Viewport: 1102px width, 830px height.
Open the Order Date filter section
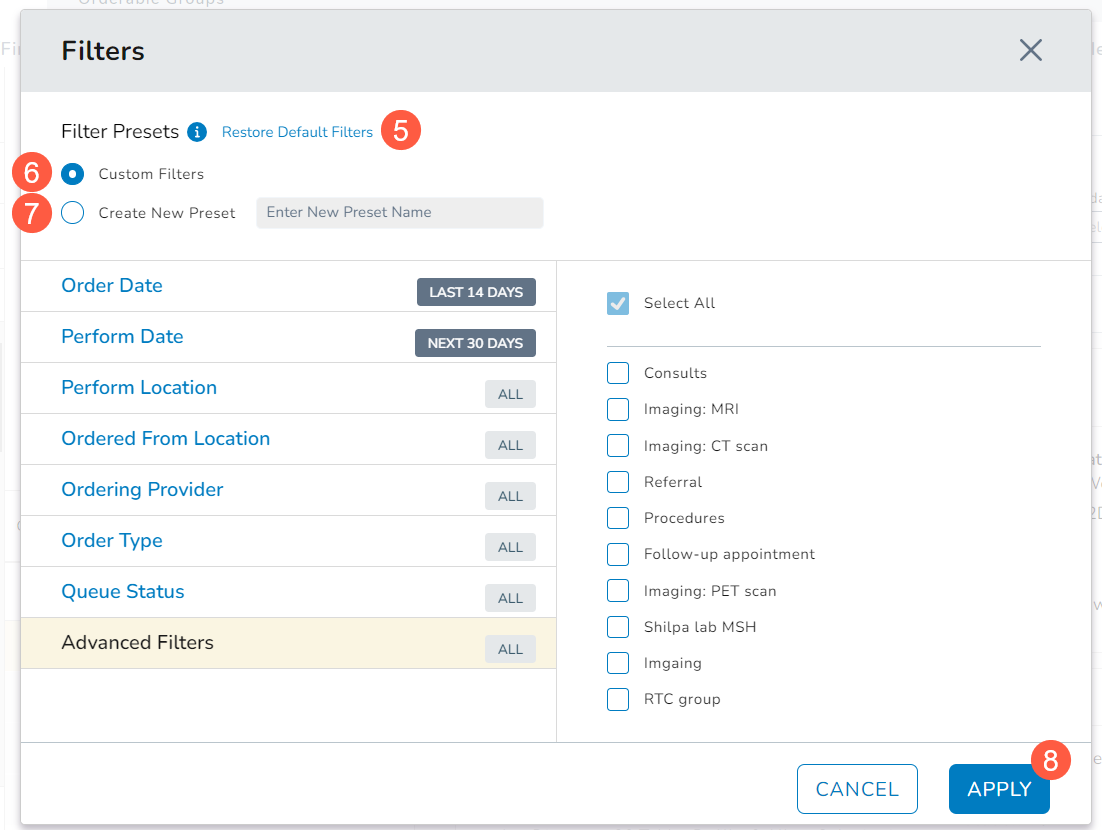112,286
